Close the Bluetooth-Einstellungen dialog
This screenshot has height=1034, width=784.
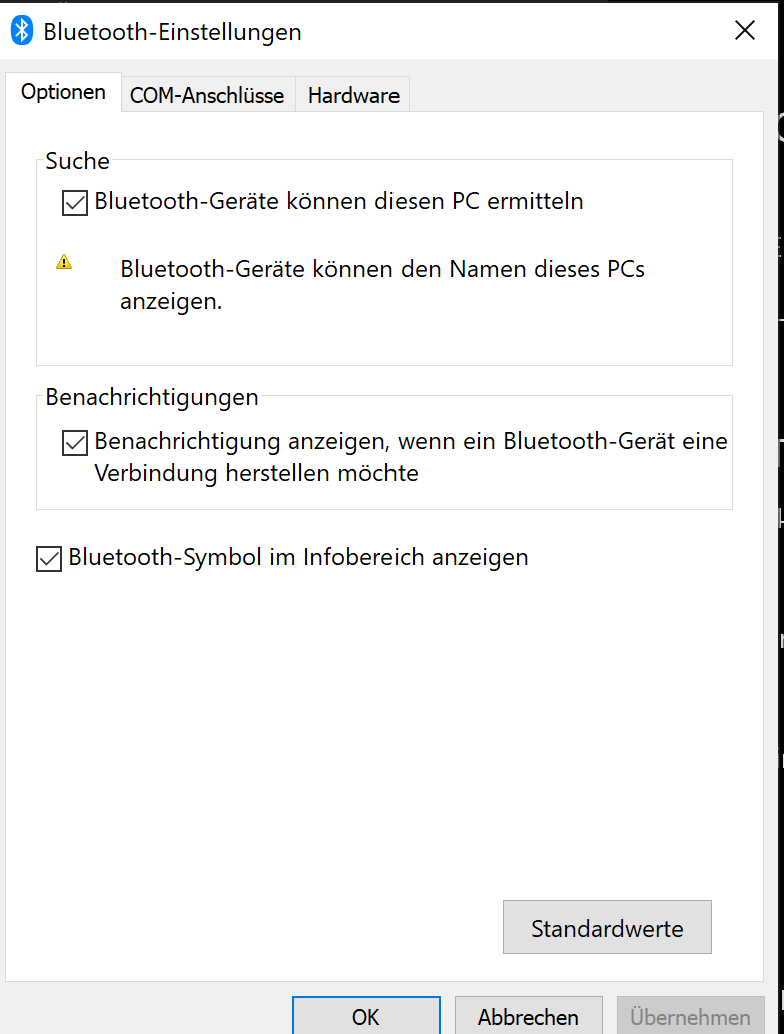(x=744, y=30)
